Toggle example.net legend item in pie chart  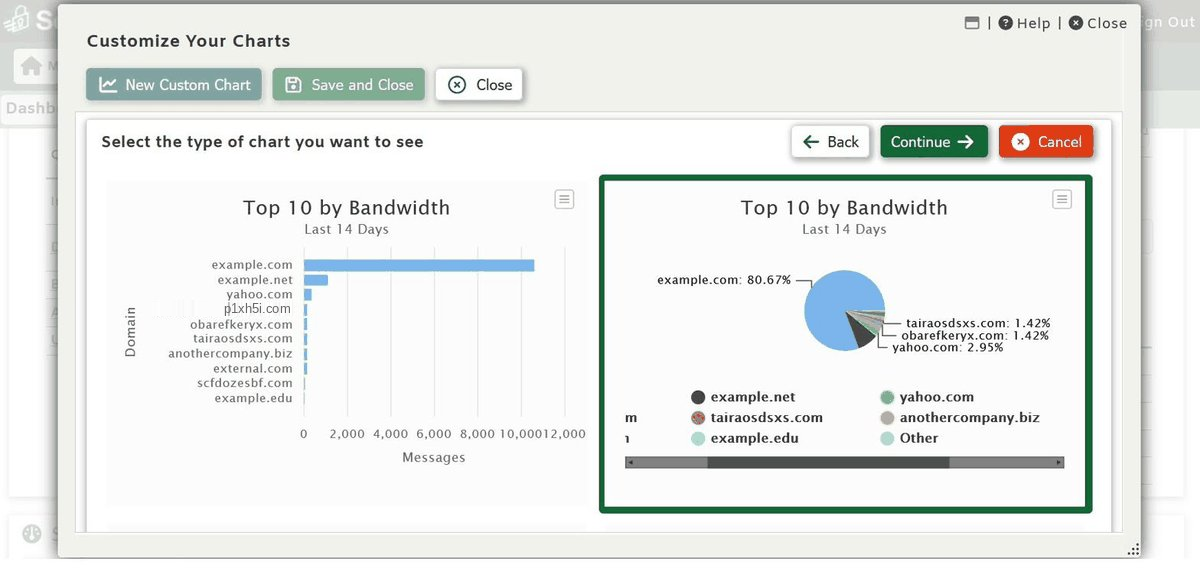743,397
